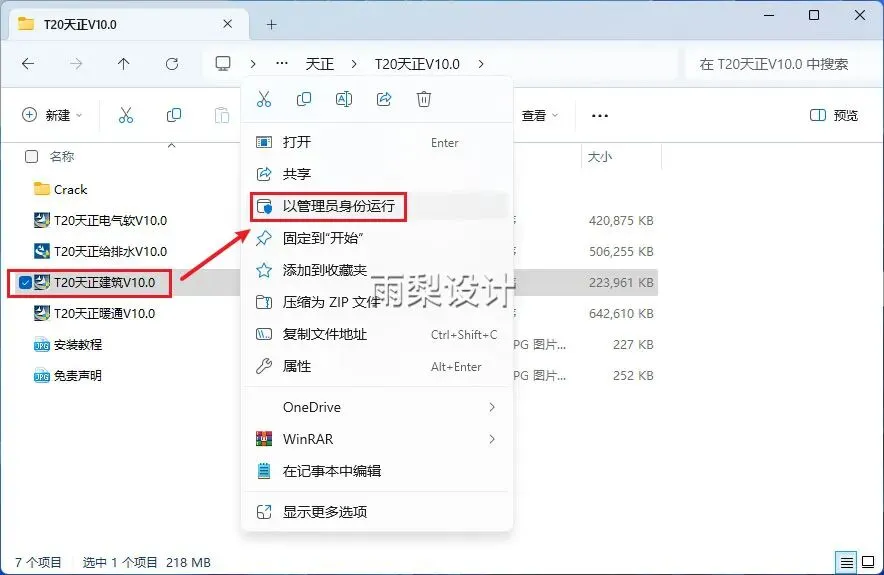Click the 642,610 KB size cell
This screenshot has height=575, width=884.
pyautogui.click(x=621, y=313)
